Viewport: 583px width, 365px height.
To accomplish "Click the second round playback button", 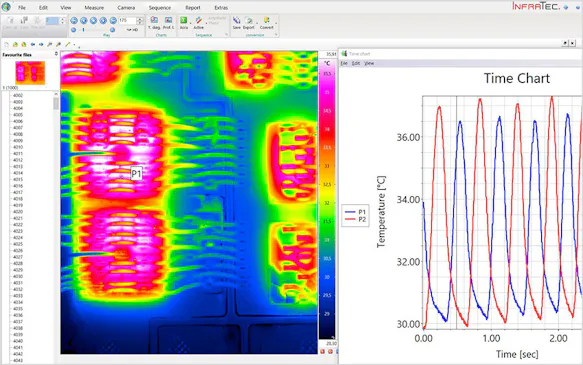I will [84, 20].
